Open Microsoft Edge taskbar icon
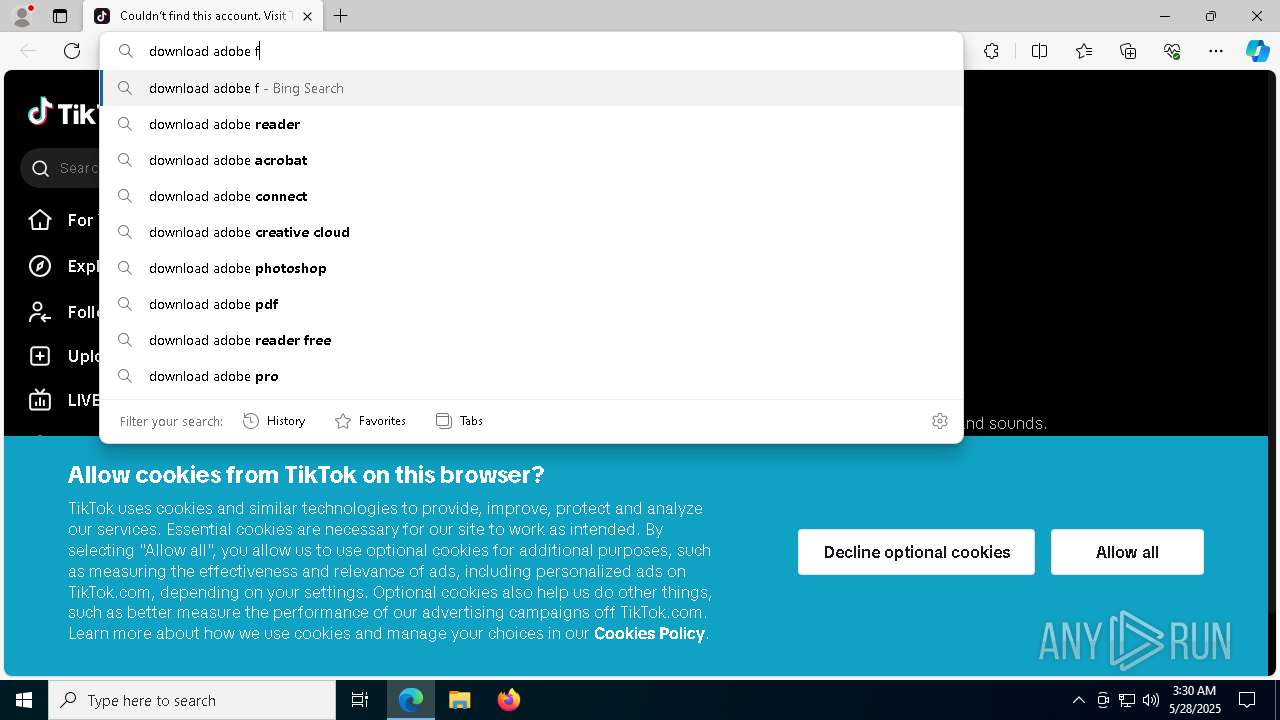The width and height of the screenshot is (1280, 720). pos(411,700)
